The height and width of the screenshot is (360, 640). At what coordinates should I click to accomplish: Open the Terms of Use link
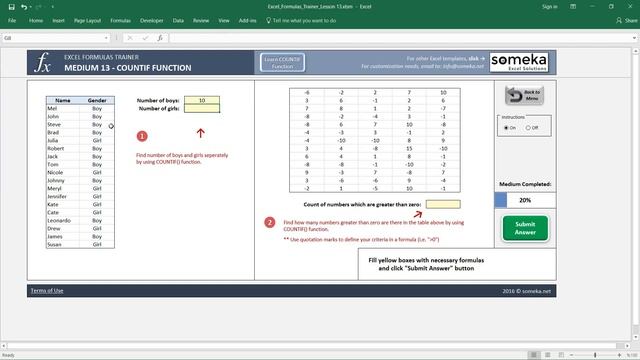point(47,291)
